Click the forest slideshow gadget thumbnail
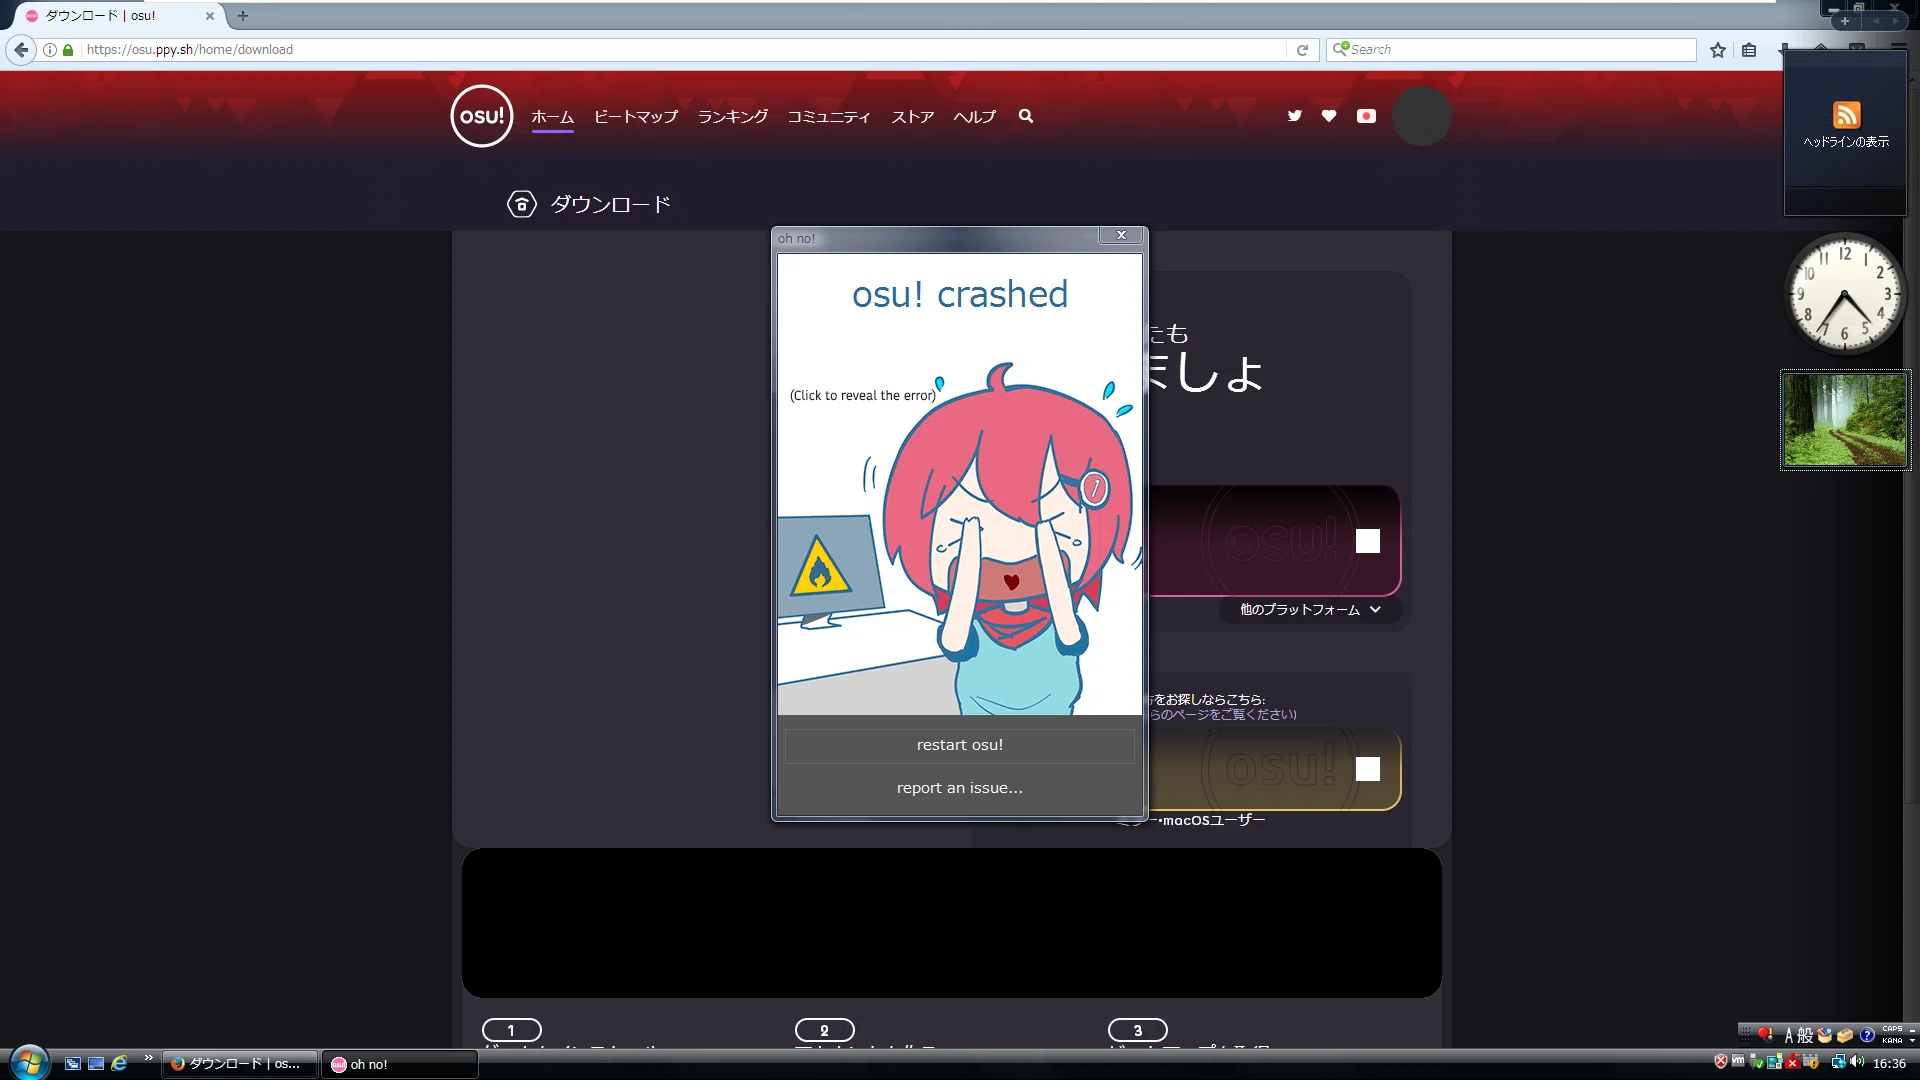 coord(1845,420)
